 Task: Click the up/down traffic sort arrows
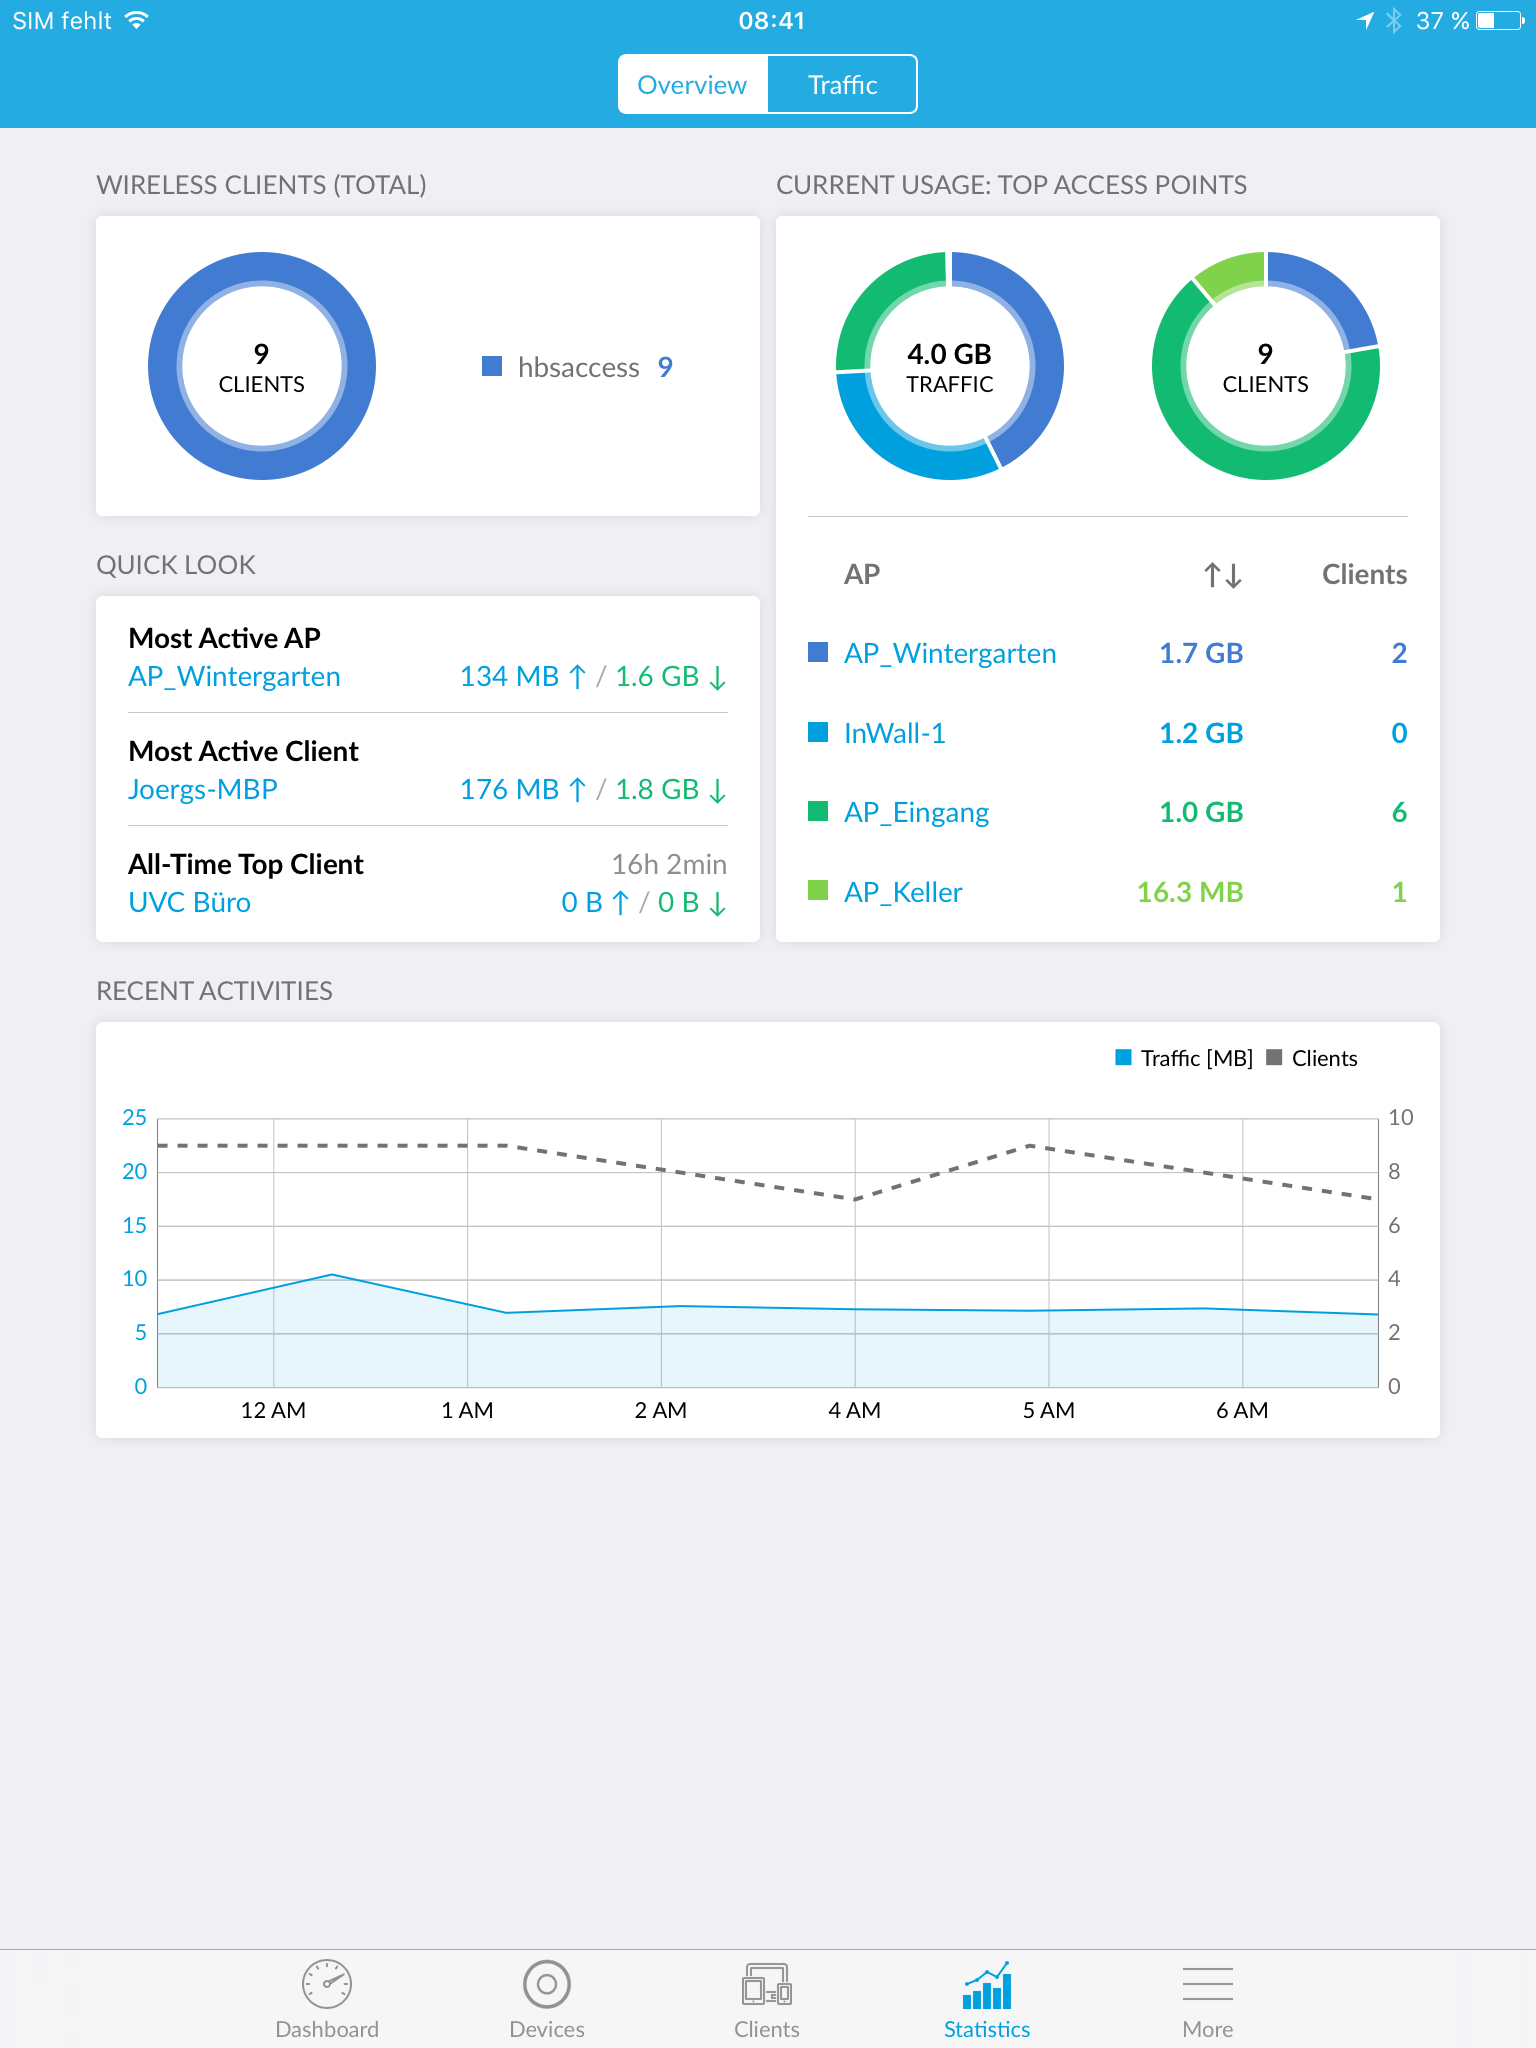1222,575
